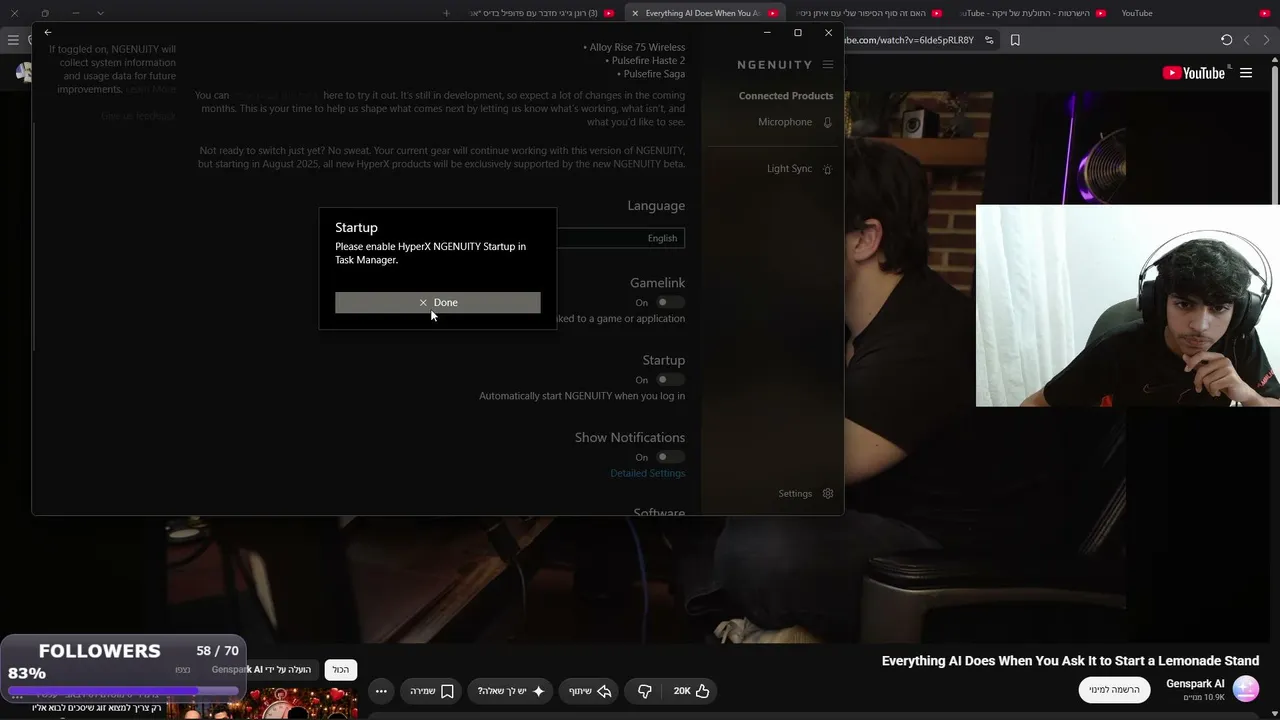Image resolution: width=1280 pixels, height=720 pixels.
Task: Subscribe to the Genspark AI channel
Action: [1114, 690]
